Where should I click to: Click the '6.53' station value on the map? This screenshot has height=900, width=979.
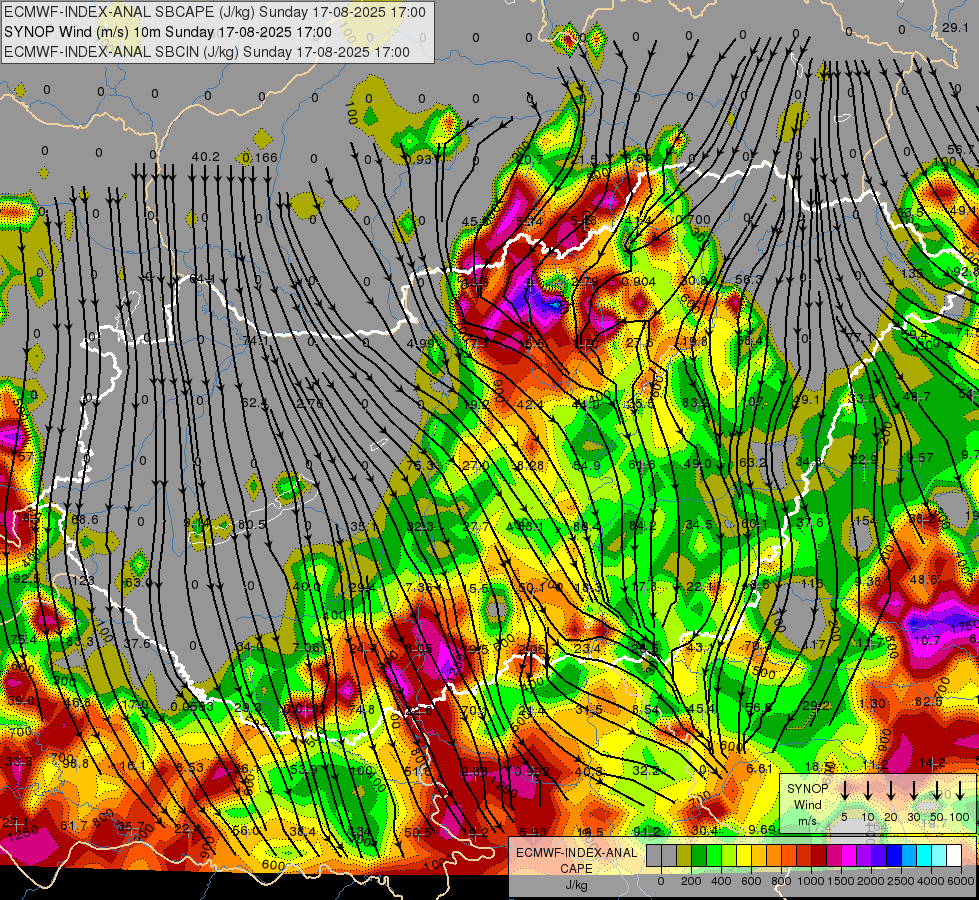(x=189, y=767)
